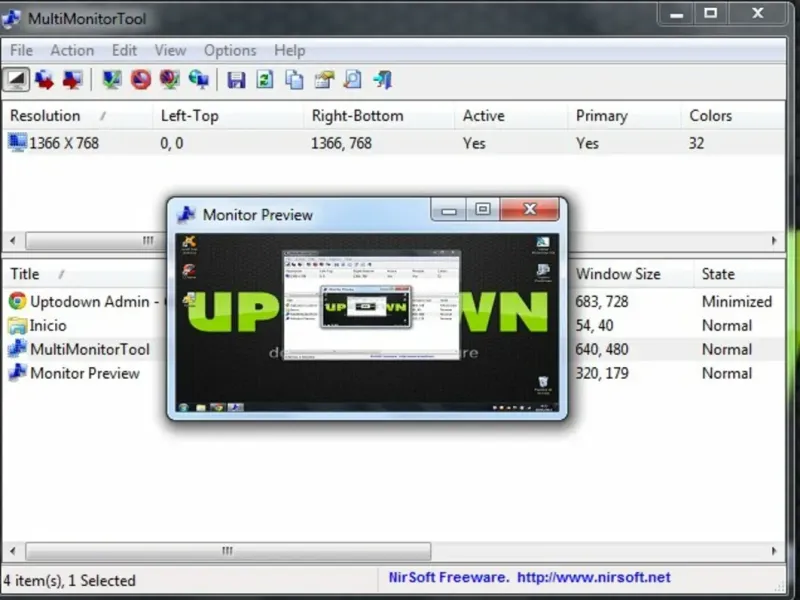
Task: Click the Minimized state cell
Action: [x=737, y=302]
